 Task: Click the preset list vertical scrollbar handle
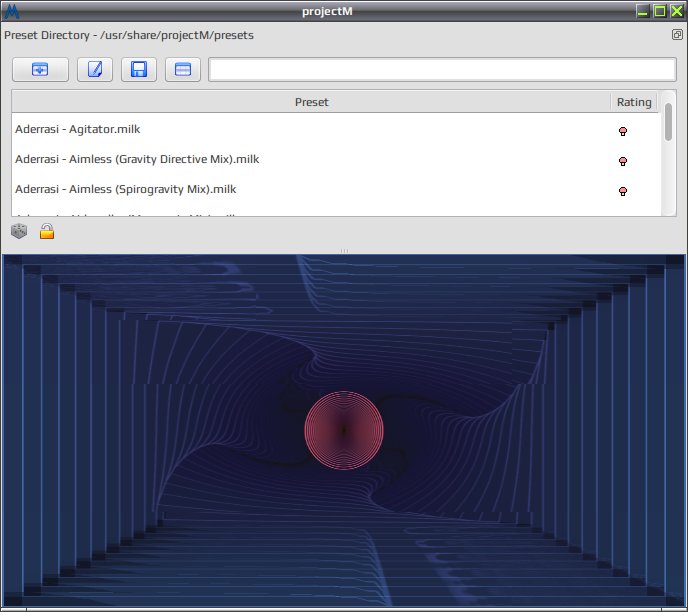pos(668,122)
